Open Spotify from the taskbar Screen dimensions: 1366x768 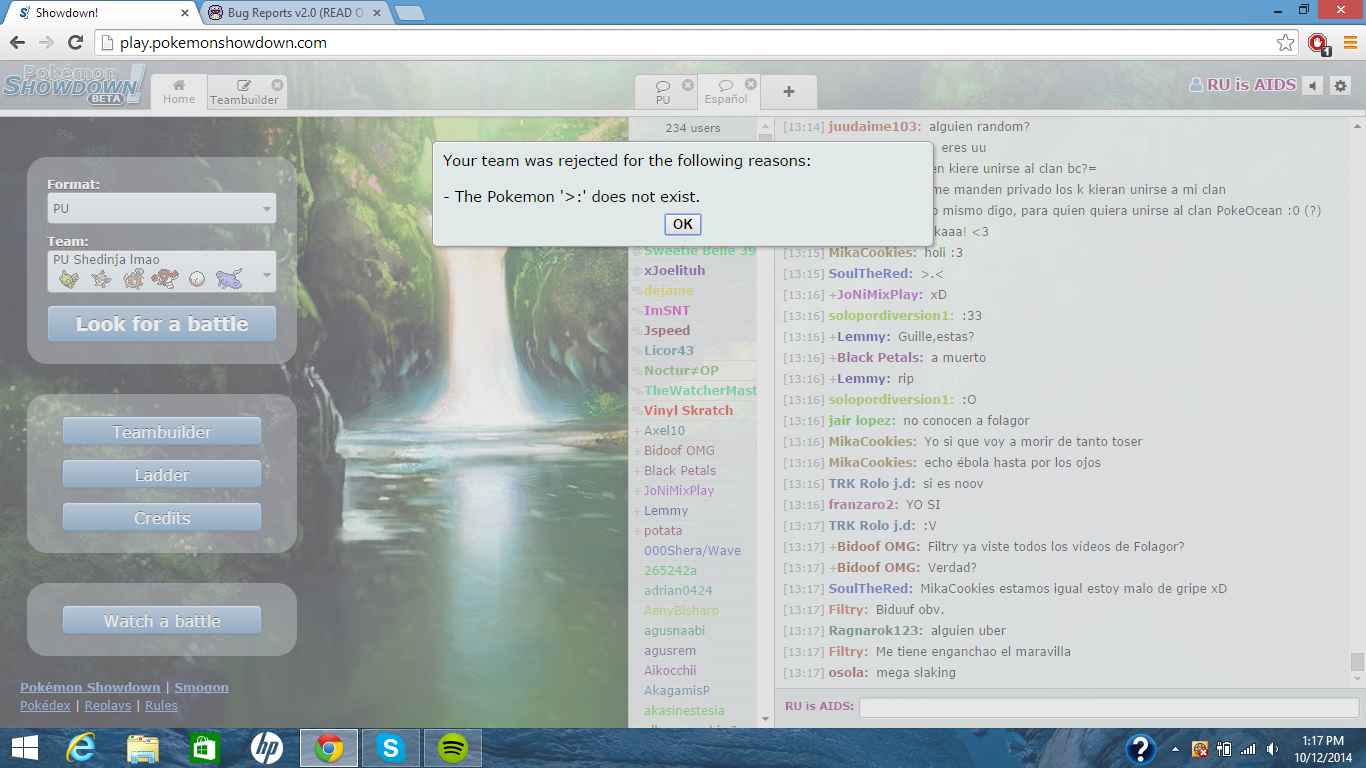[x=453, y=747]
